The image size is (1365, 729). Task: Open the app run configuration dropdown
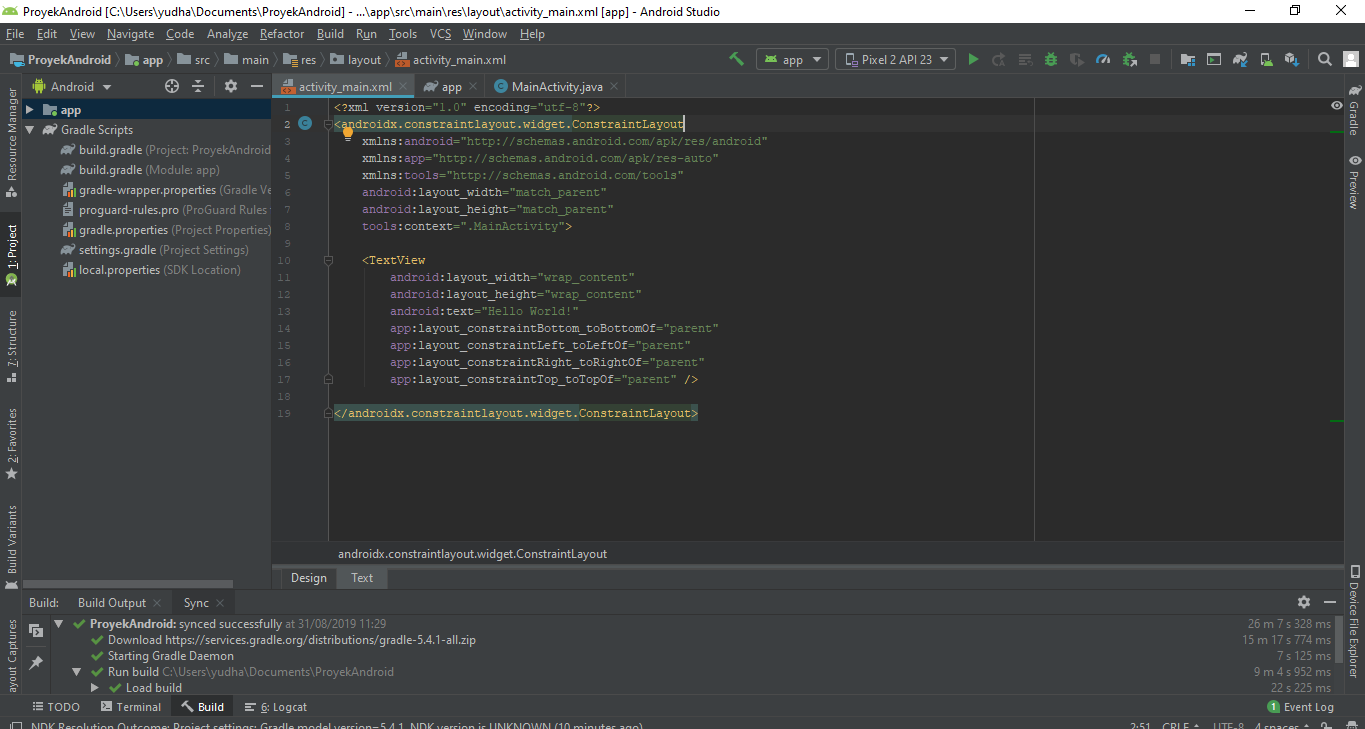(792, 59)
